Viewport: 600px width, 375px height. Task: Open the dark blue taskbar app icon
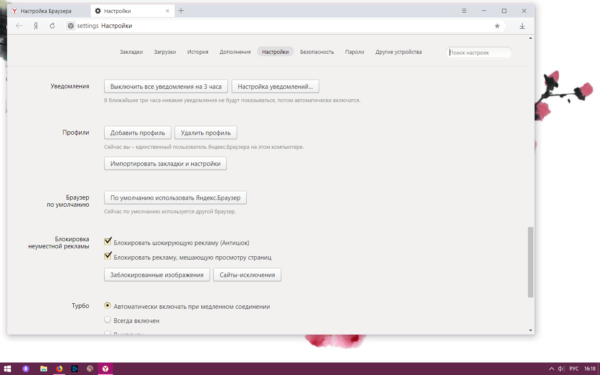pyautogui.click(x=74, y=369)
